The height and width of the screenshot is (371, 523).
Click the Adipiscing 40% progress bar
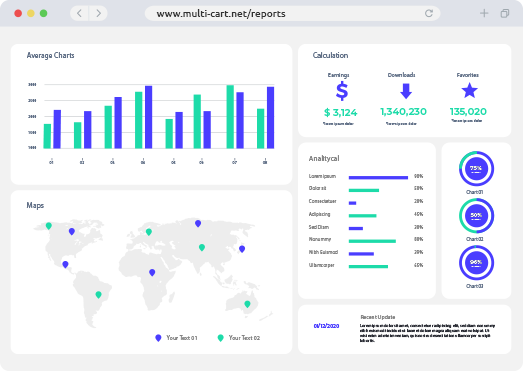[x=362, y=216]
